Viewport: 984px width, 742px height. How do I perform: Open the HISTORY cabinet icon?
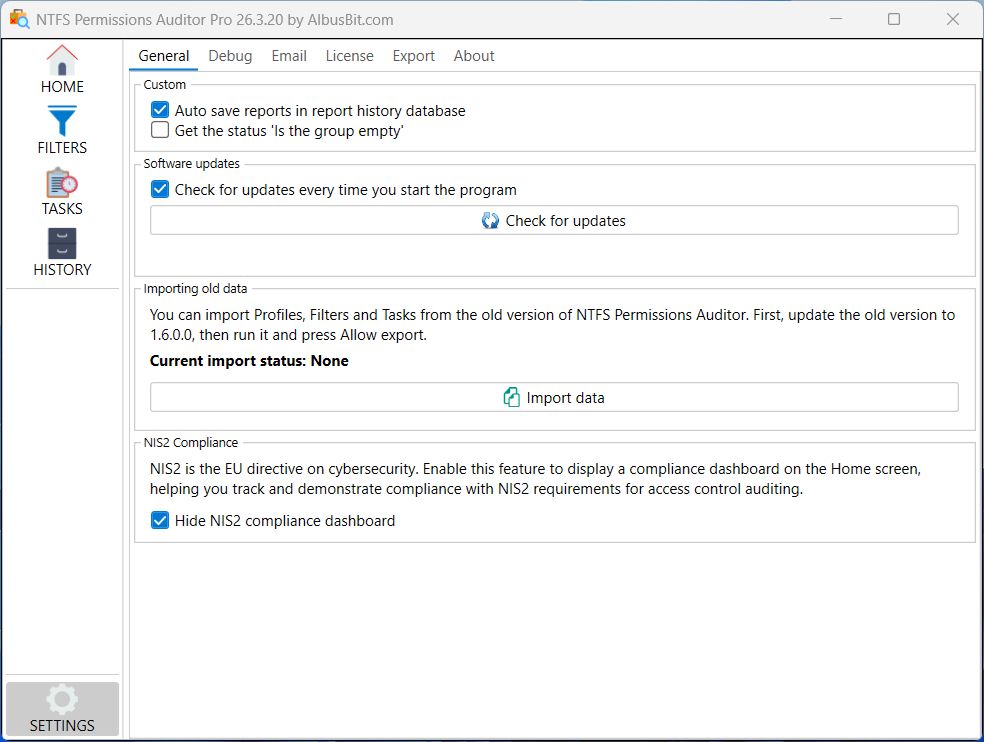(62, 244)
